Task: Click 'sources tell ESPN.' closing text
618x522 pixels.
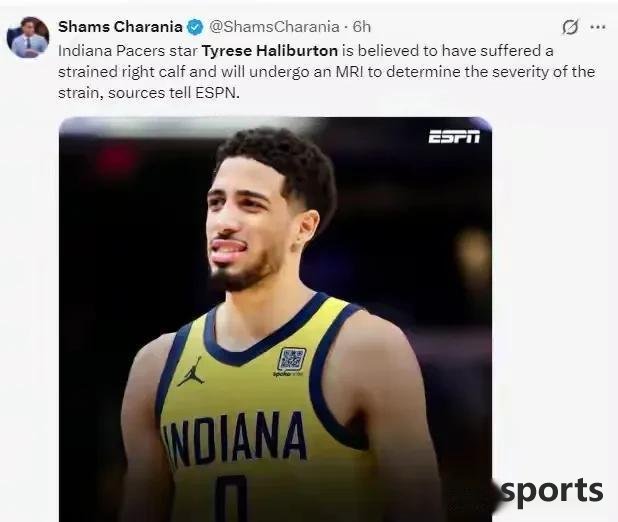Action: pyautogui.click(x=174, y=93)
